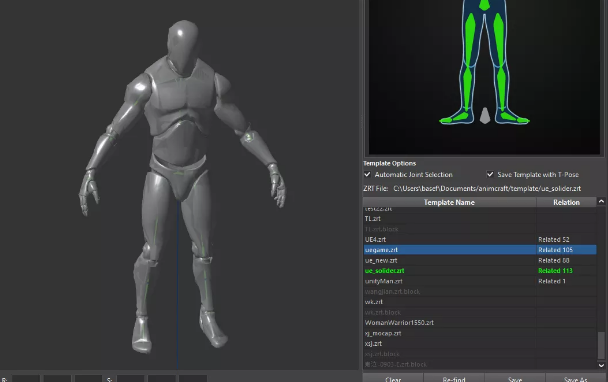Select the left thigh bone in diagram

pyautogui.click(x=470, y=39)
